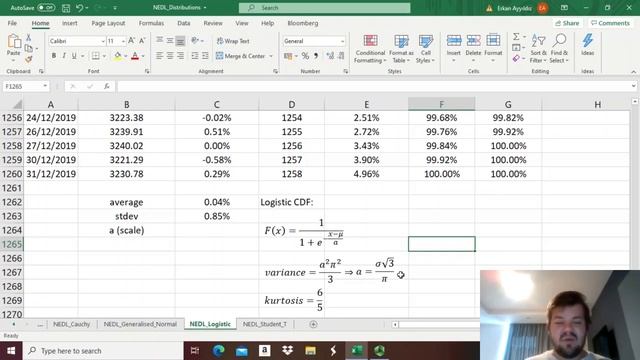The height and width of the screenshot is (360, 640).
Task: Open the Formulas ribbon tab
Action: (151, 23)
